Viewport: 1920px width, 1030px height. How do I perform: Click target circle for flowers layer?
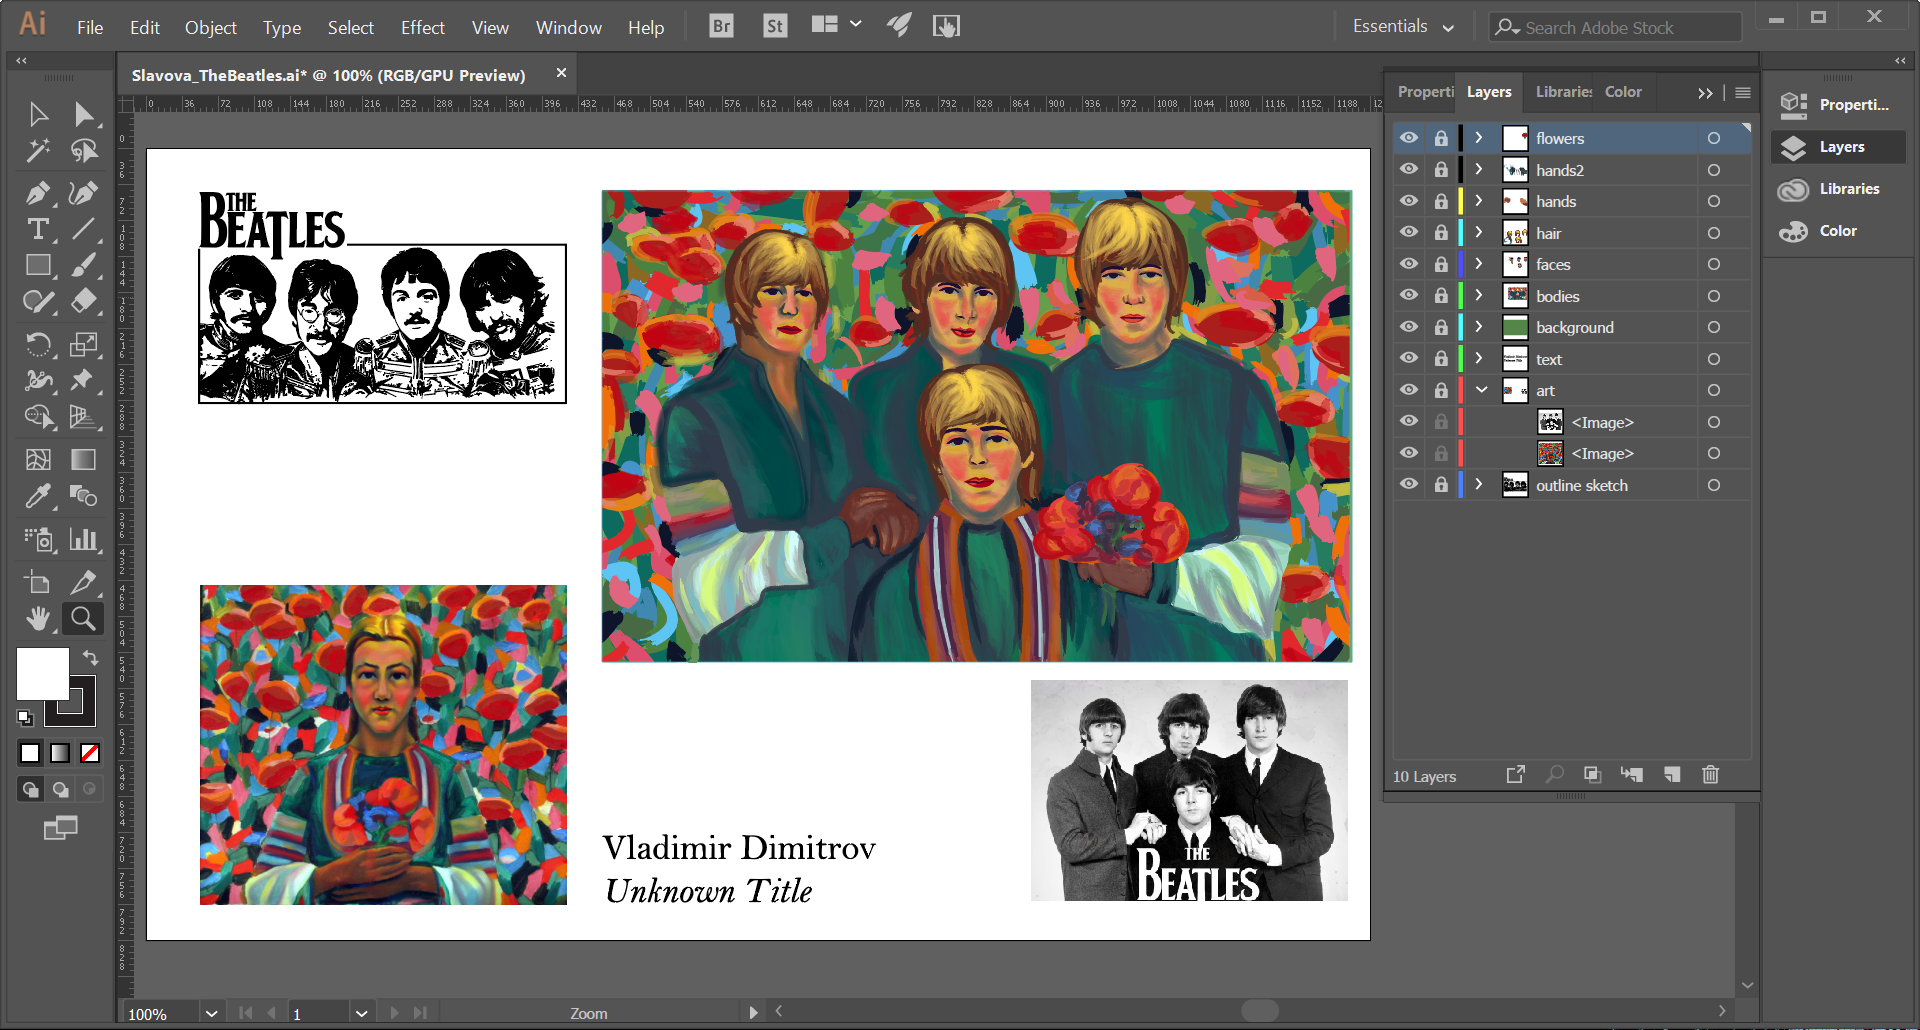1714,138
